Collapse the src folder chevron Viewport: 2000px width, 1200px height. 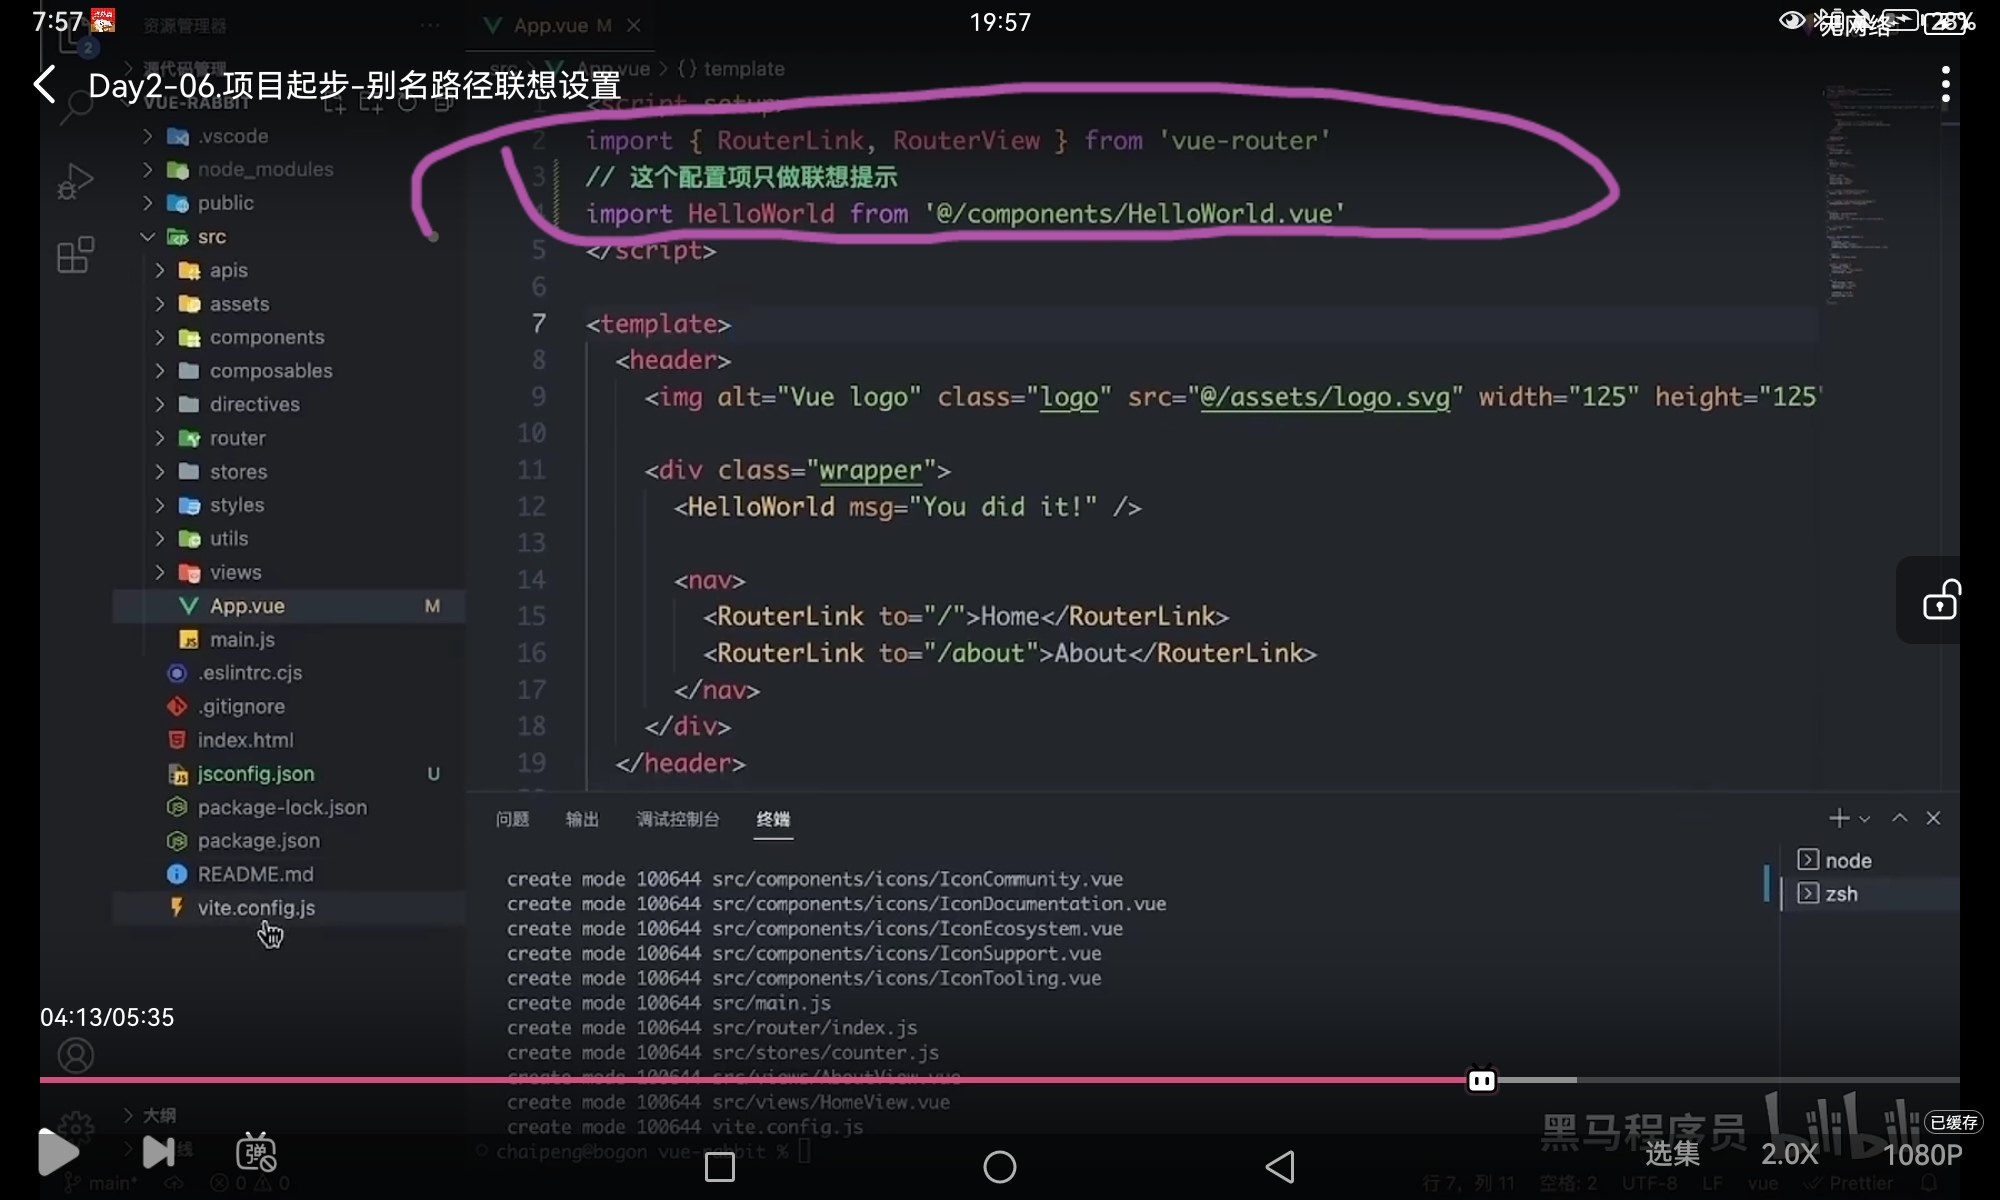(x=148, y=237)
